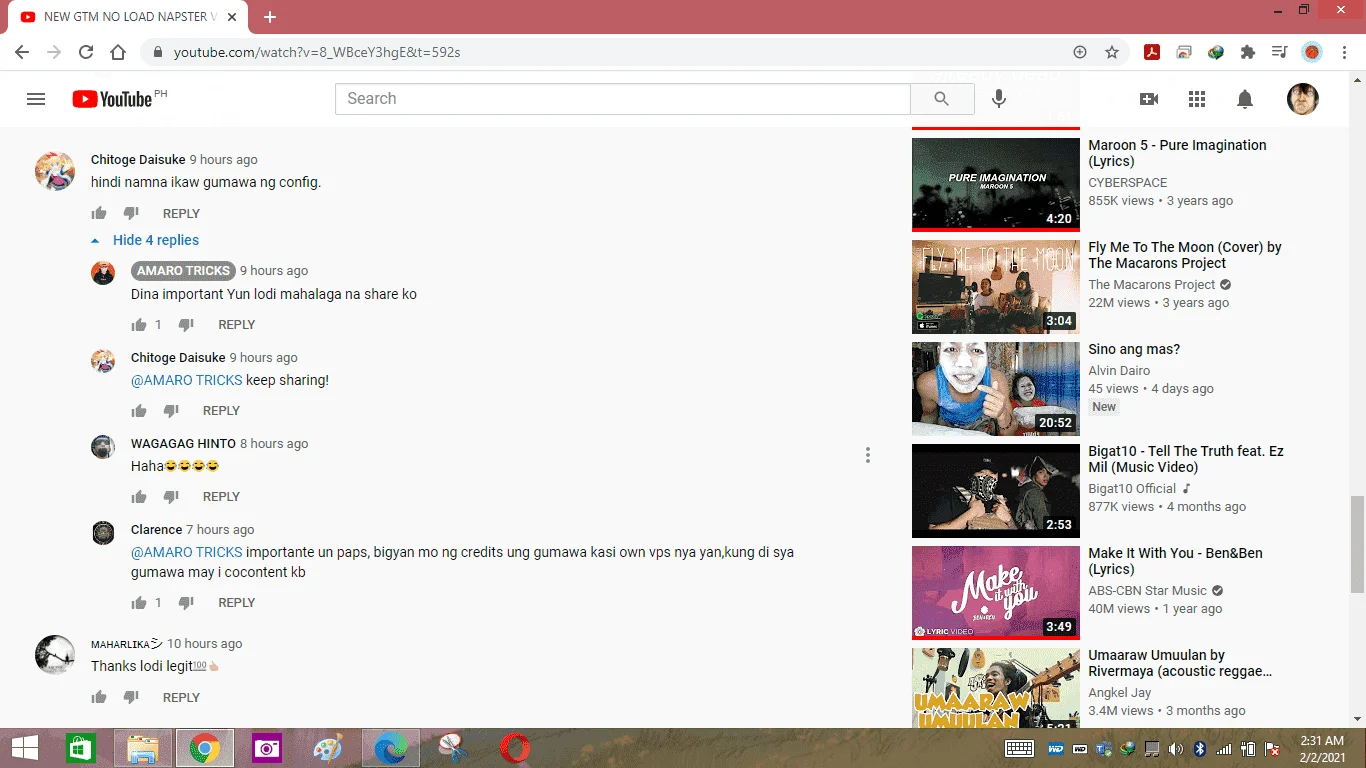
Task: Open the Chrome extensions puzzle icon
Action: point(1248,52)
